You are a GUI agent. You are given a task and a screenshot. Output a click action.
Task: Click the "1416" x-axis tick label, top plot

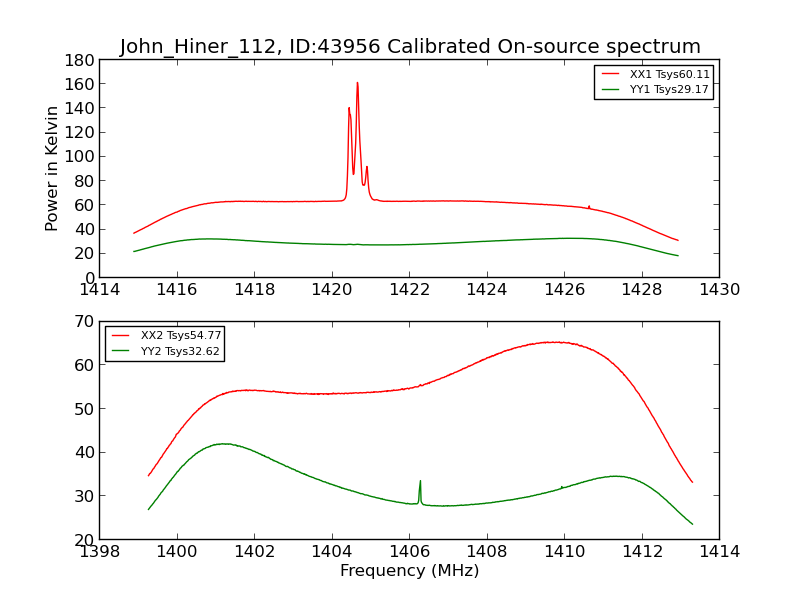click(177, 290)
